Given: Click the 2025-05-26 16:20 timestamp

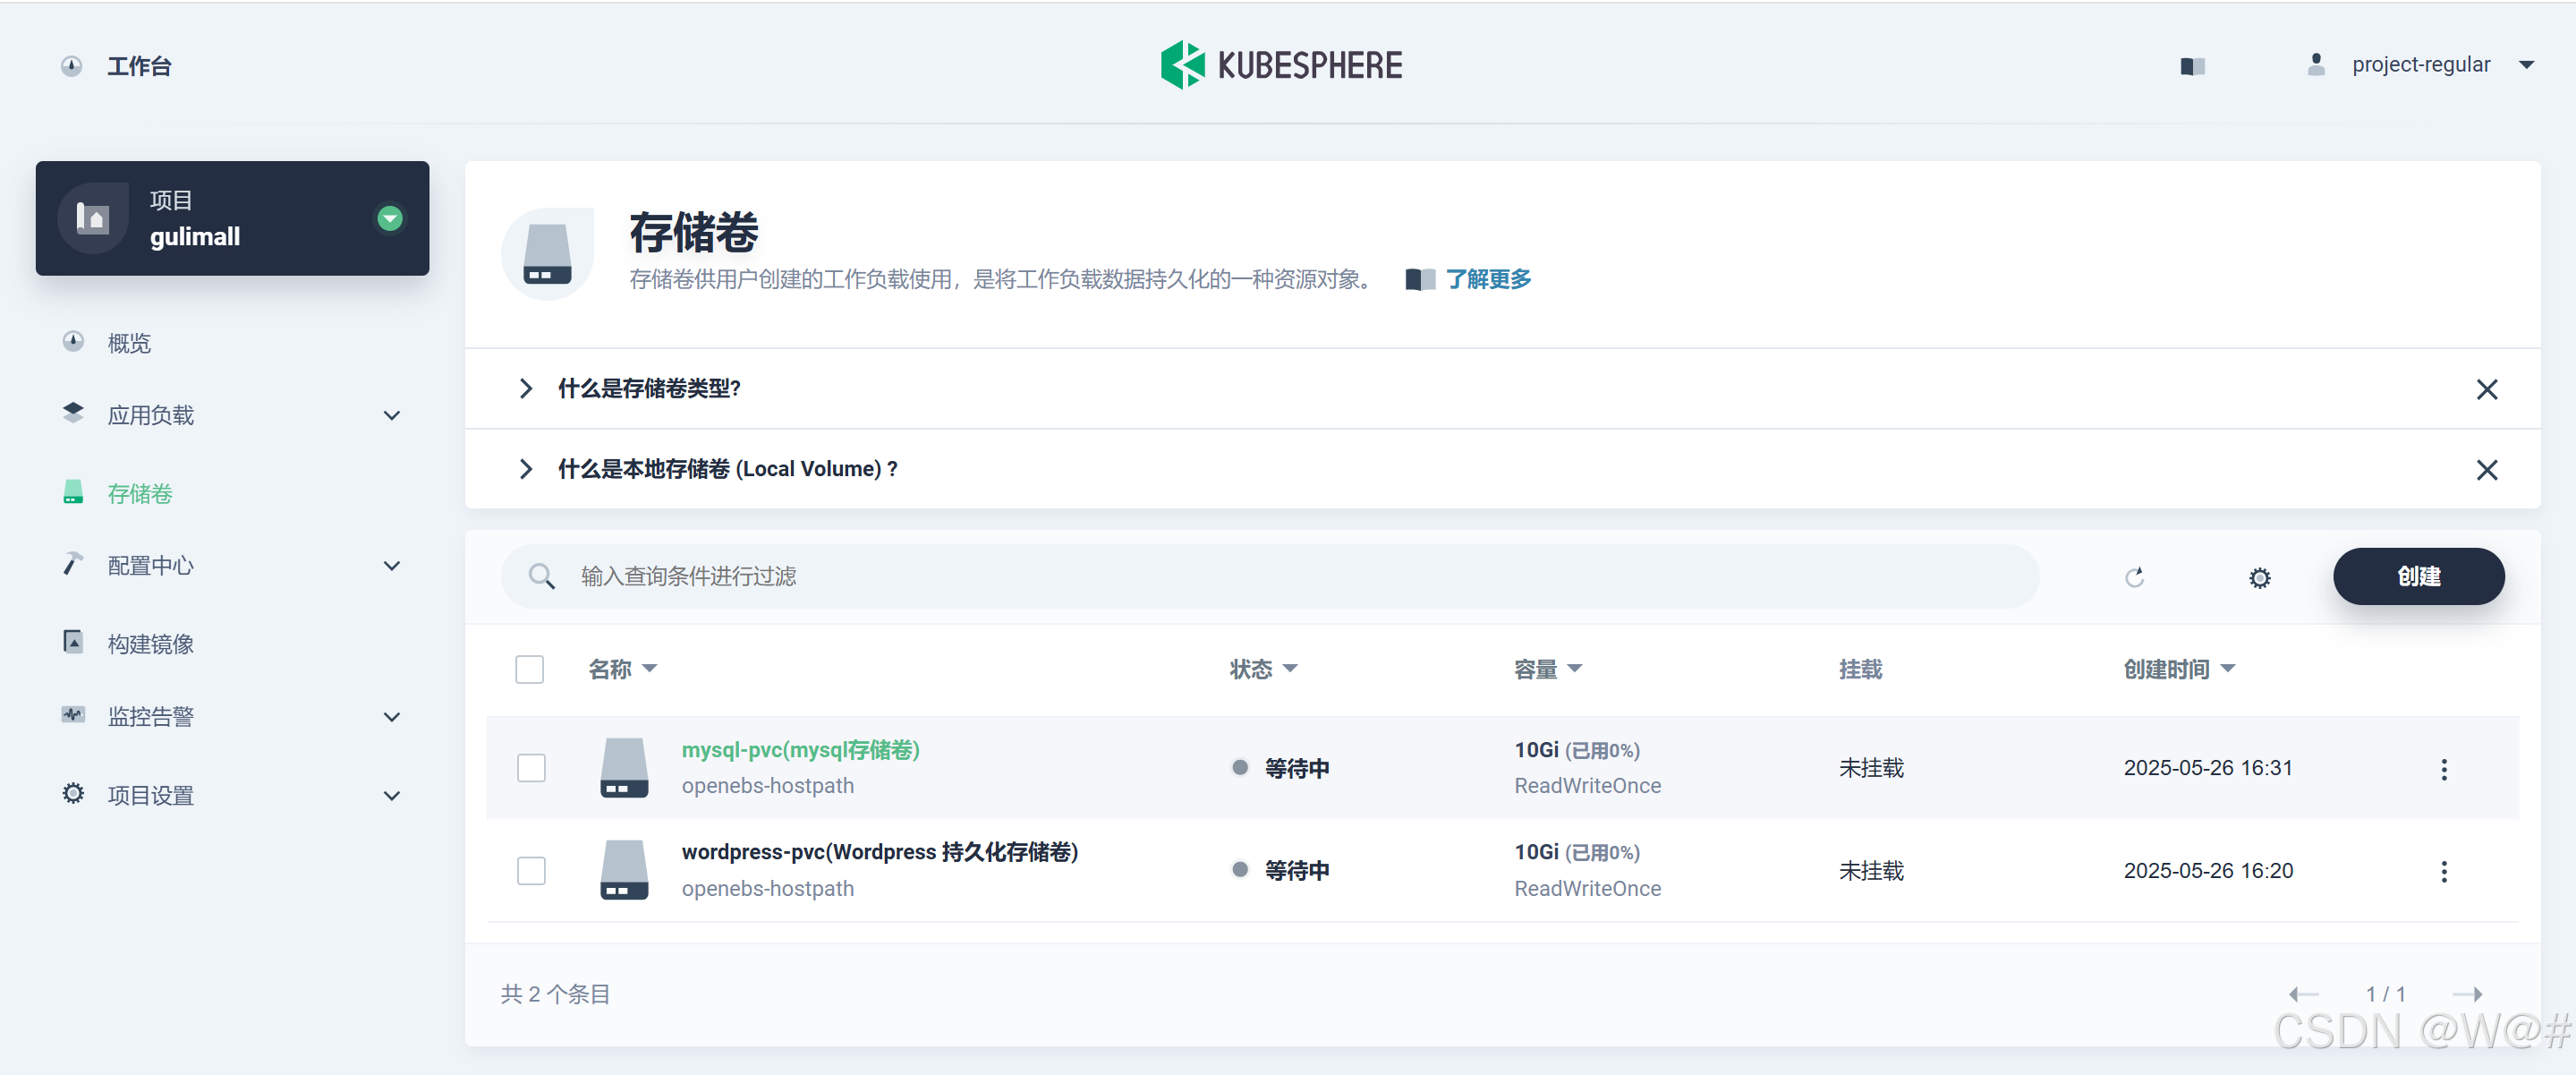Looking at the screenshot, I should [2207, 871].
